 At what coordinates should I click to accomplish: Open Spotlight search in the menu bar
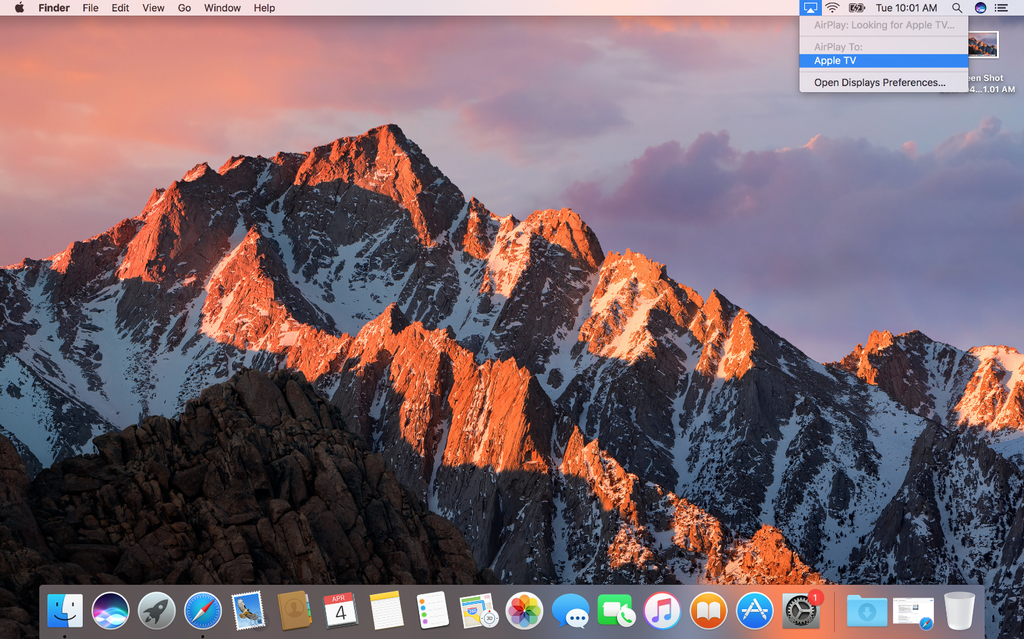point(957,8)
